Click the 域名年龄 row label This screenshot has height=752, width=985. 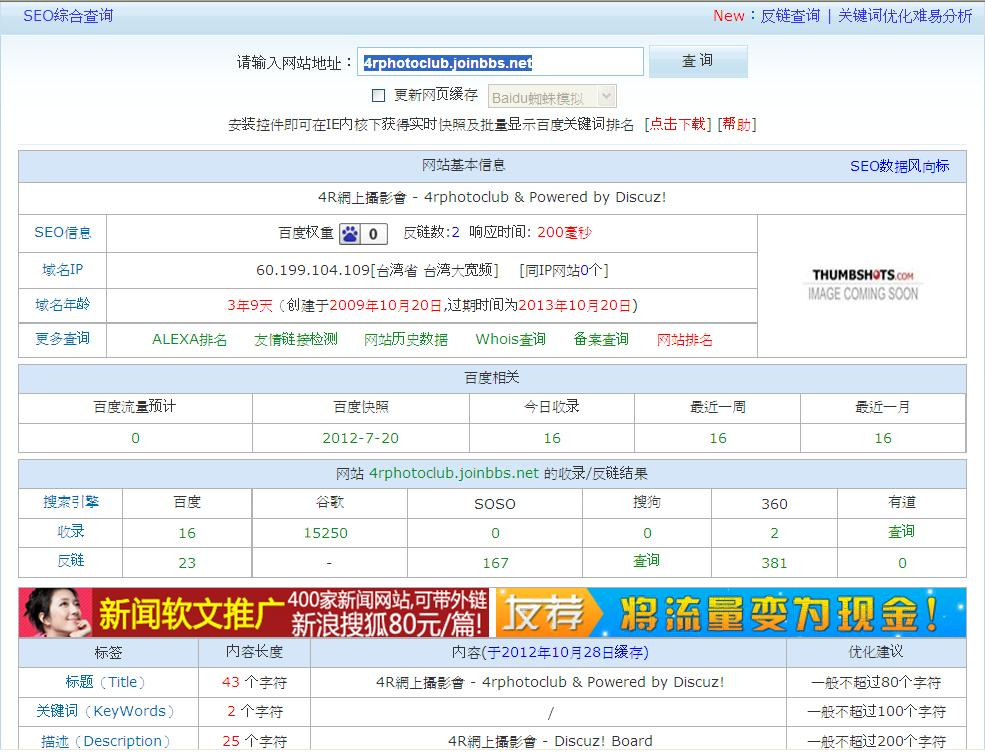coord(63,305)
